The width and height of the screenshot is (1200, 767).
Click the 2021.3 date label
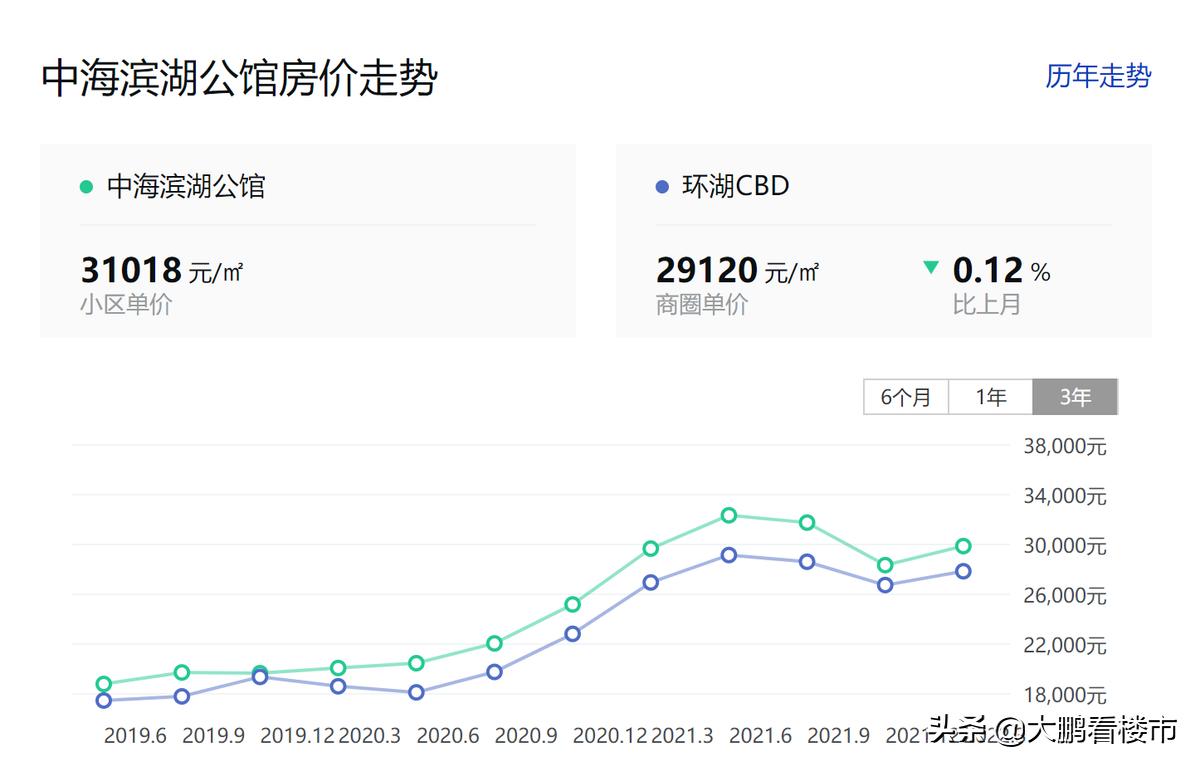click(x=682, y=735)
